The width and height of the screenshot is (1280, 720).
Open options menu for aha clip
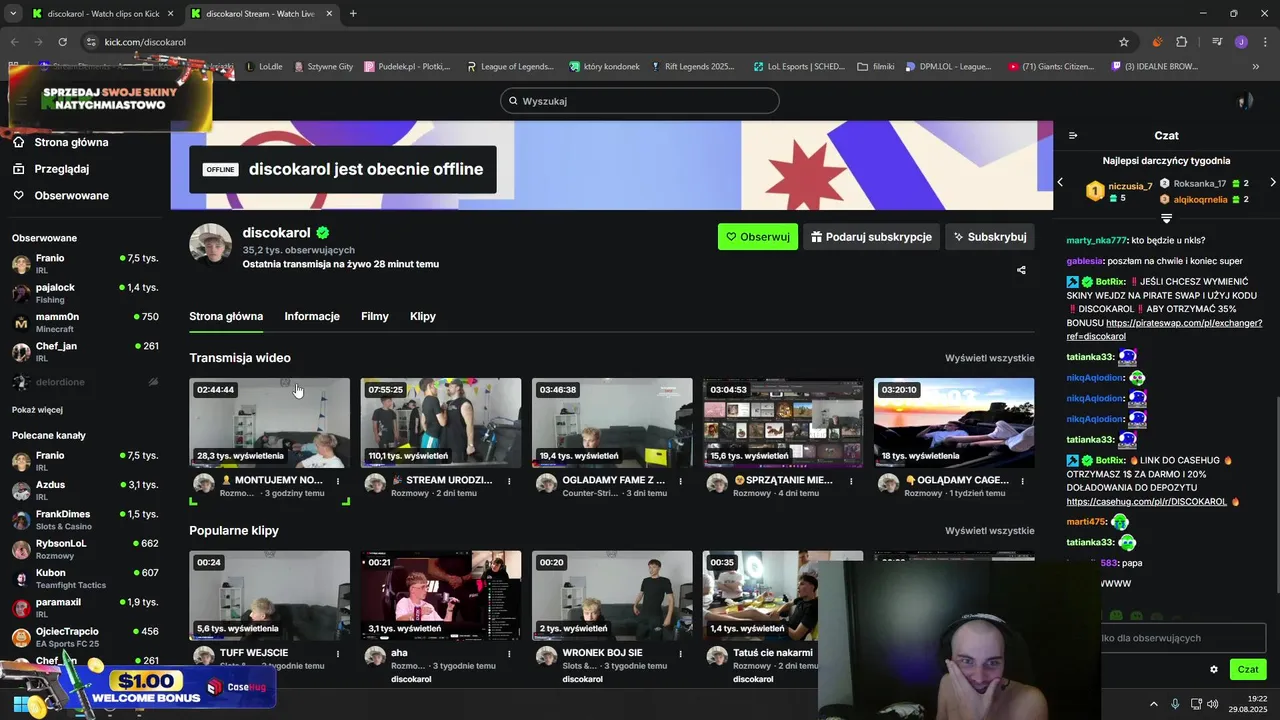[509, 654]
